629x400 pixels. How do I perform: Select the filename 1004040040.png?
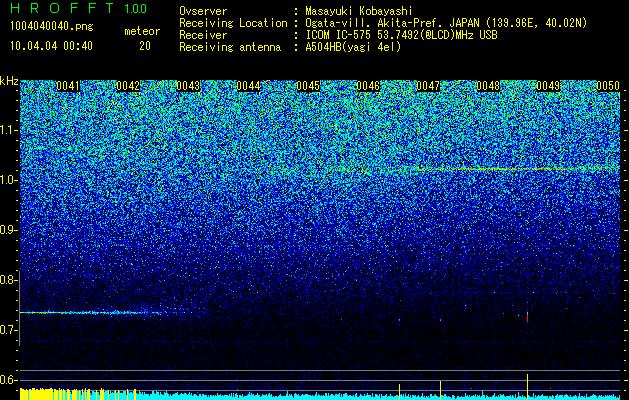tap(52, 27)
